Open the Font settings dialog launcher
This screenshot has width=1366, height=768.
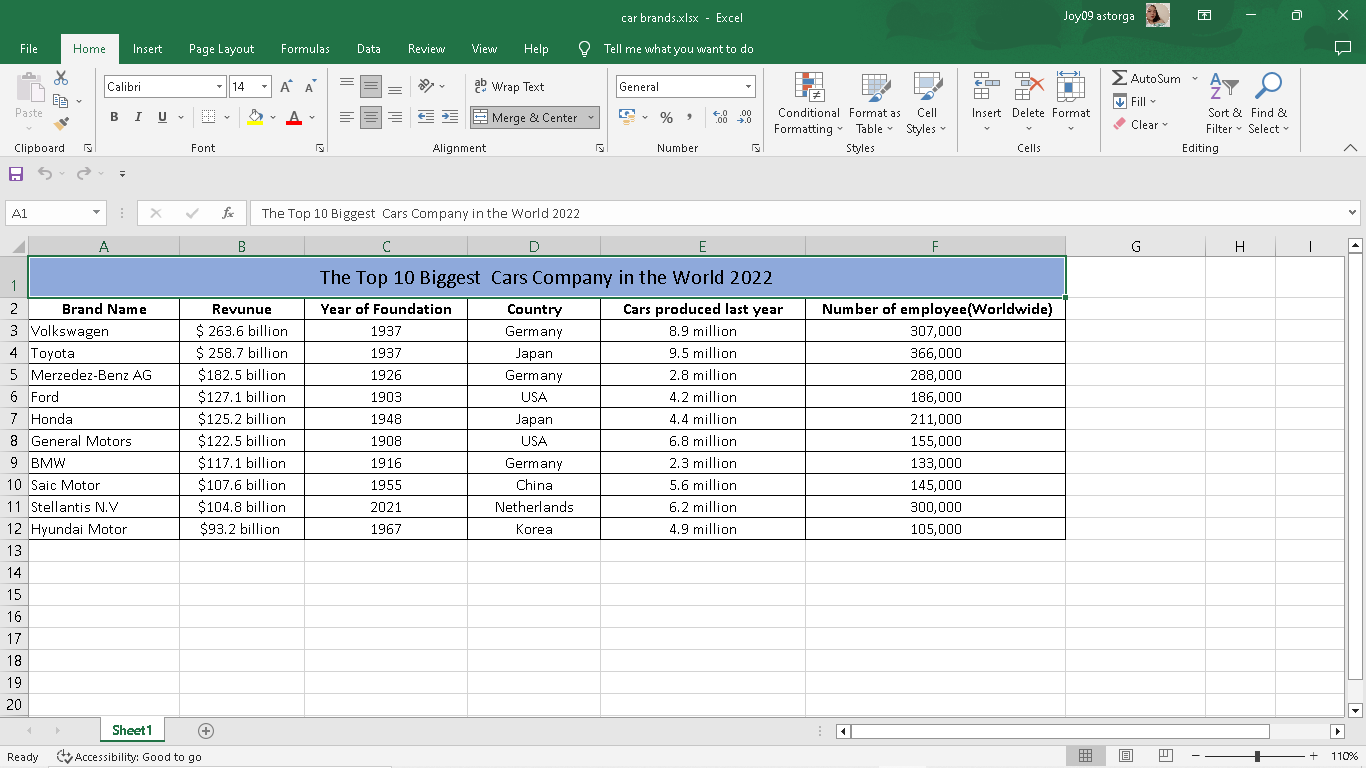pos(320,148)
